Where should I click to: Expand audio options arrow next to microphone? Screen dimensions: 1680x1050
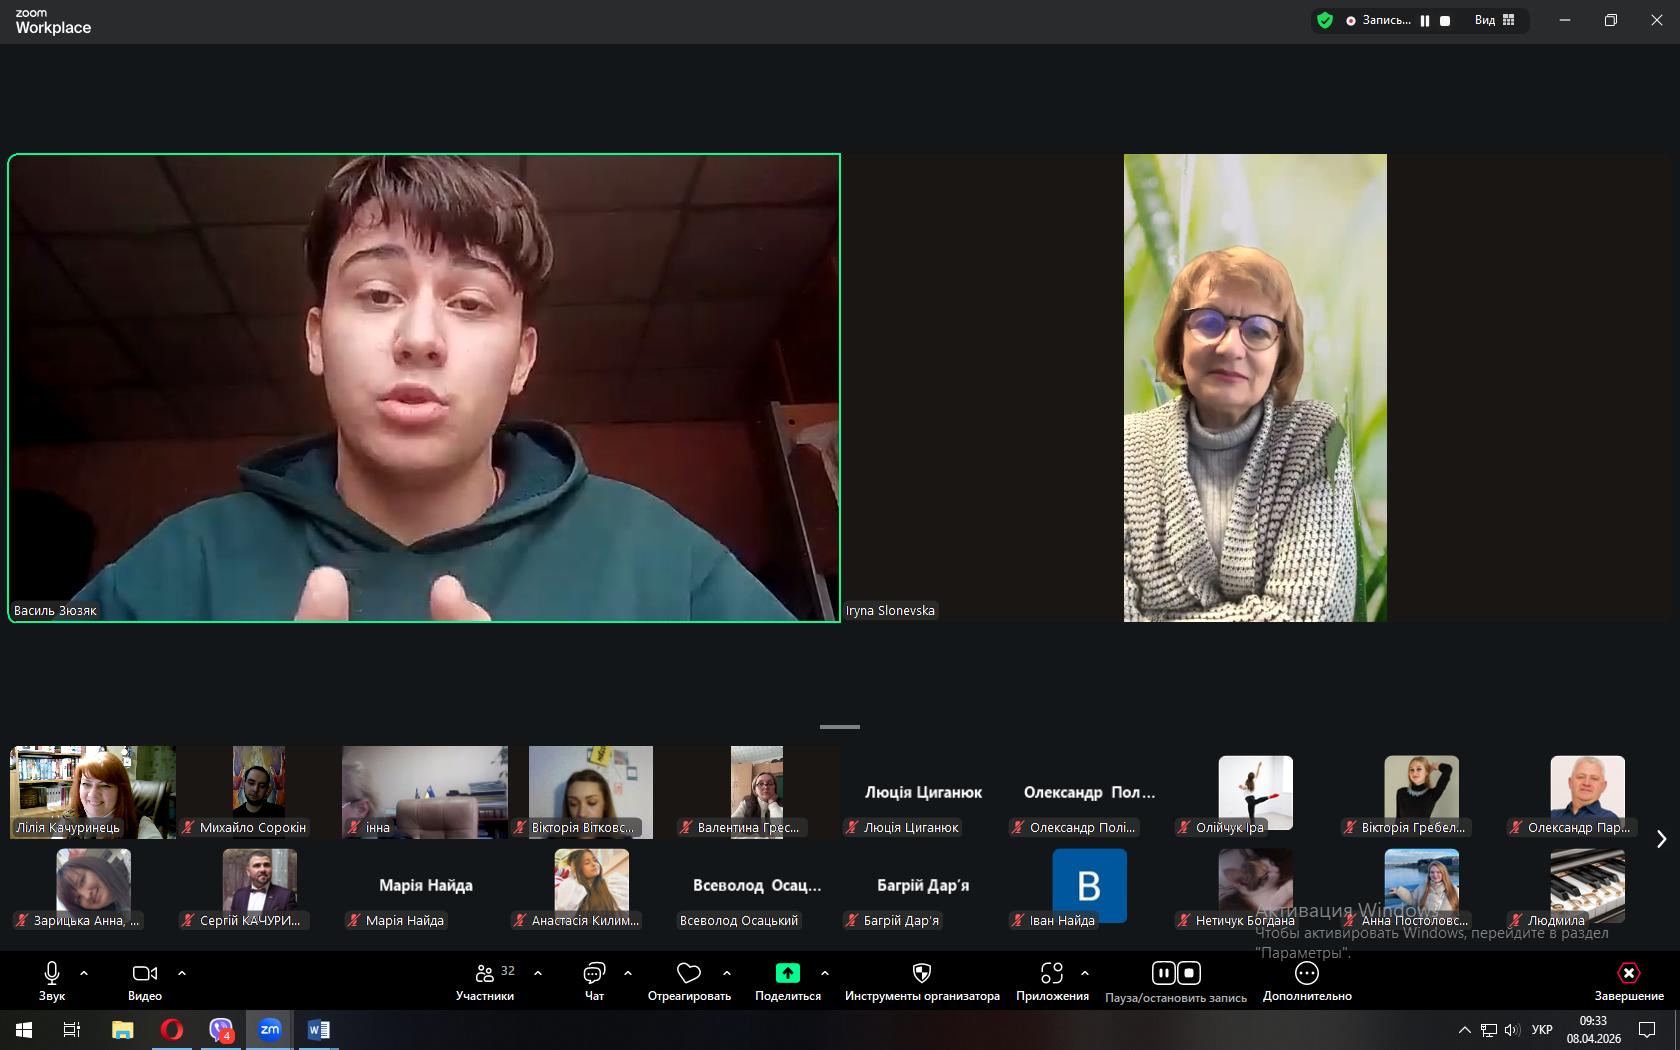(x=84, y=973)
